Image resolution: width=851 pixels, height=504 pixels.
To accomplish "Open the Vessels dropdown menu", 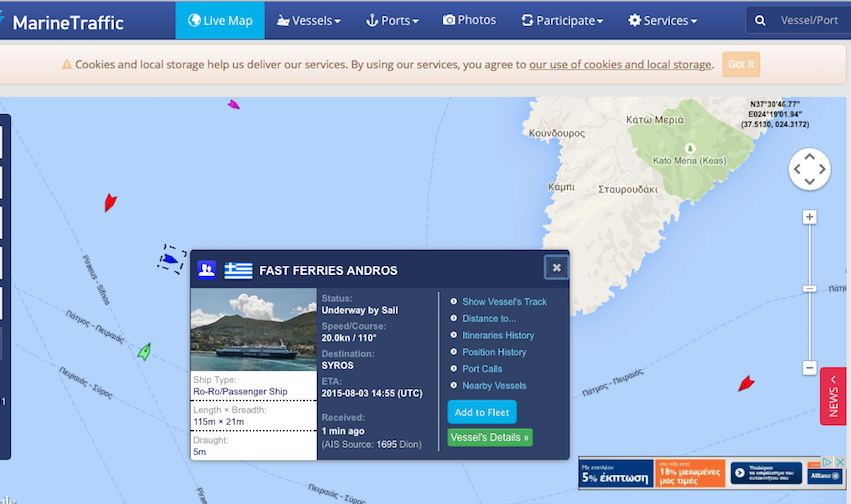I will click(309, 20).
